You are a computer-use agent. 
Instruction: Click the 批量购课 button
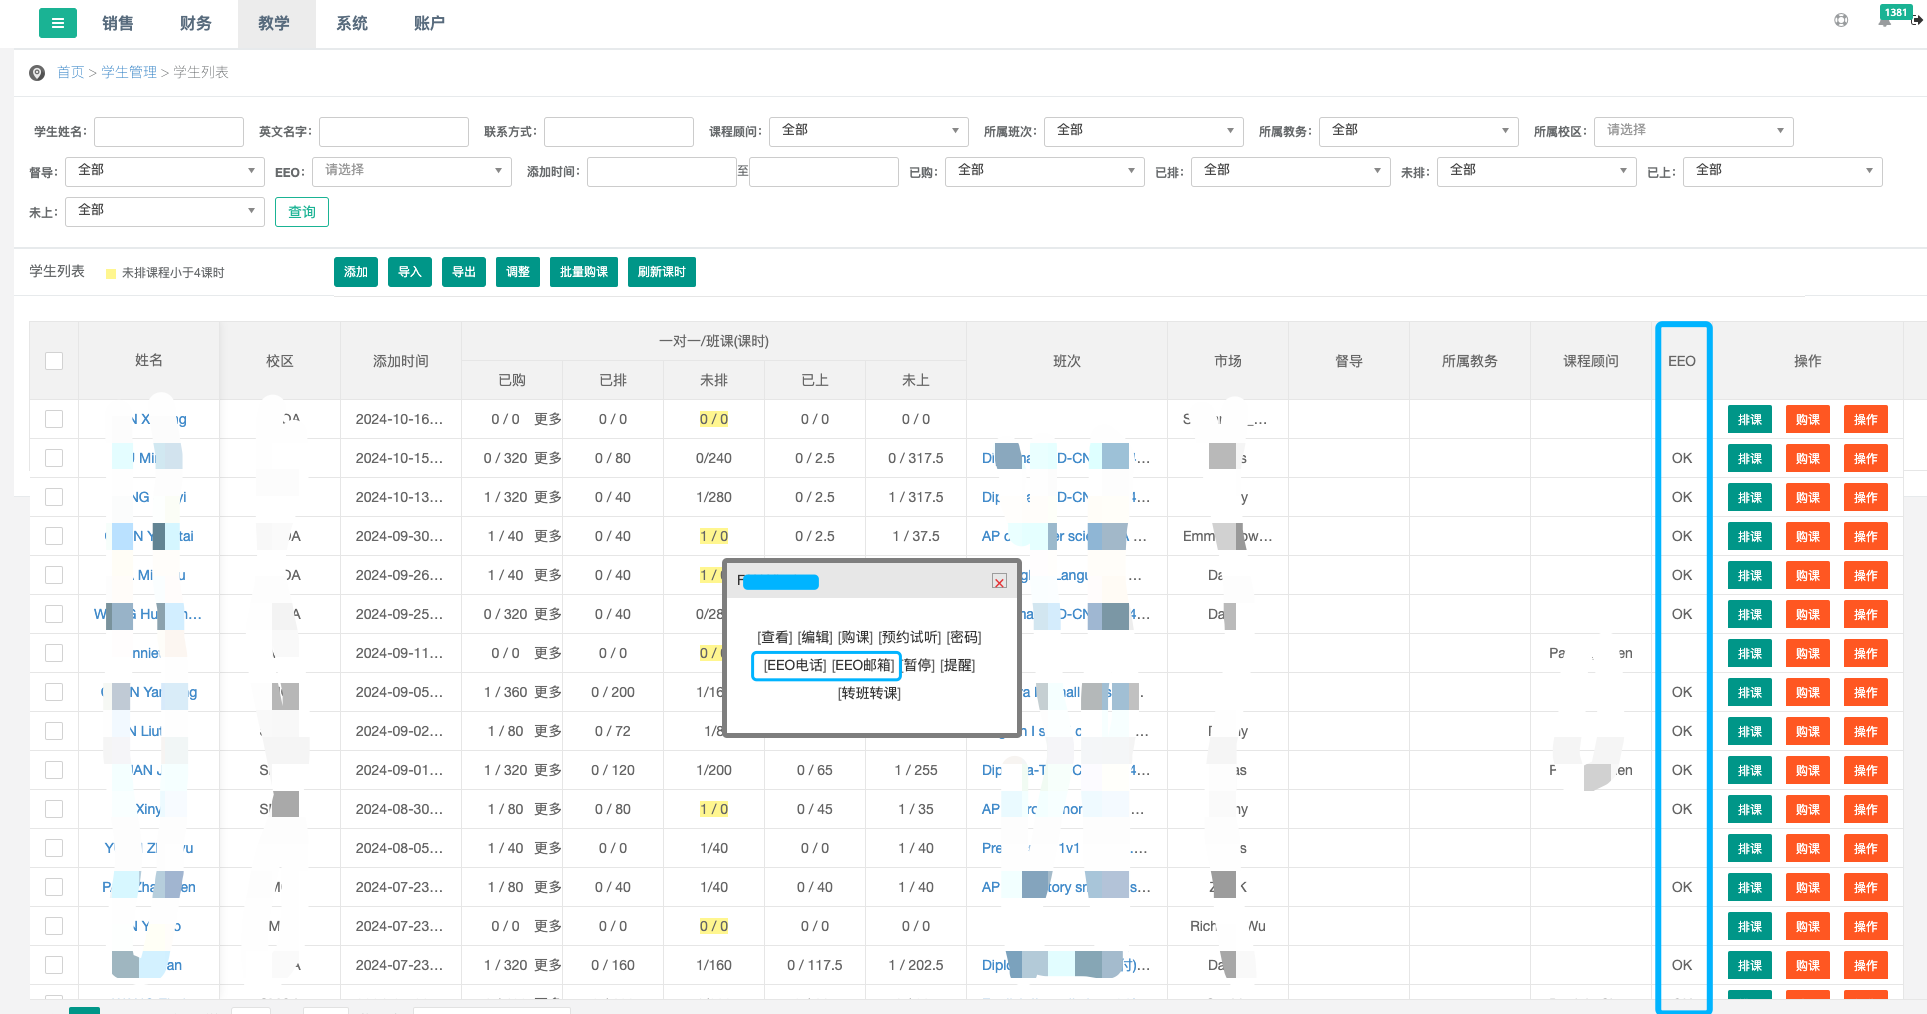tap(584, 272)
